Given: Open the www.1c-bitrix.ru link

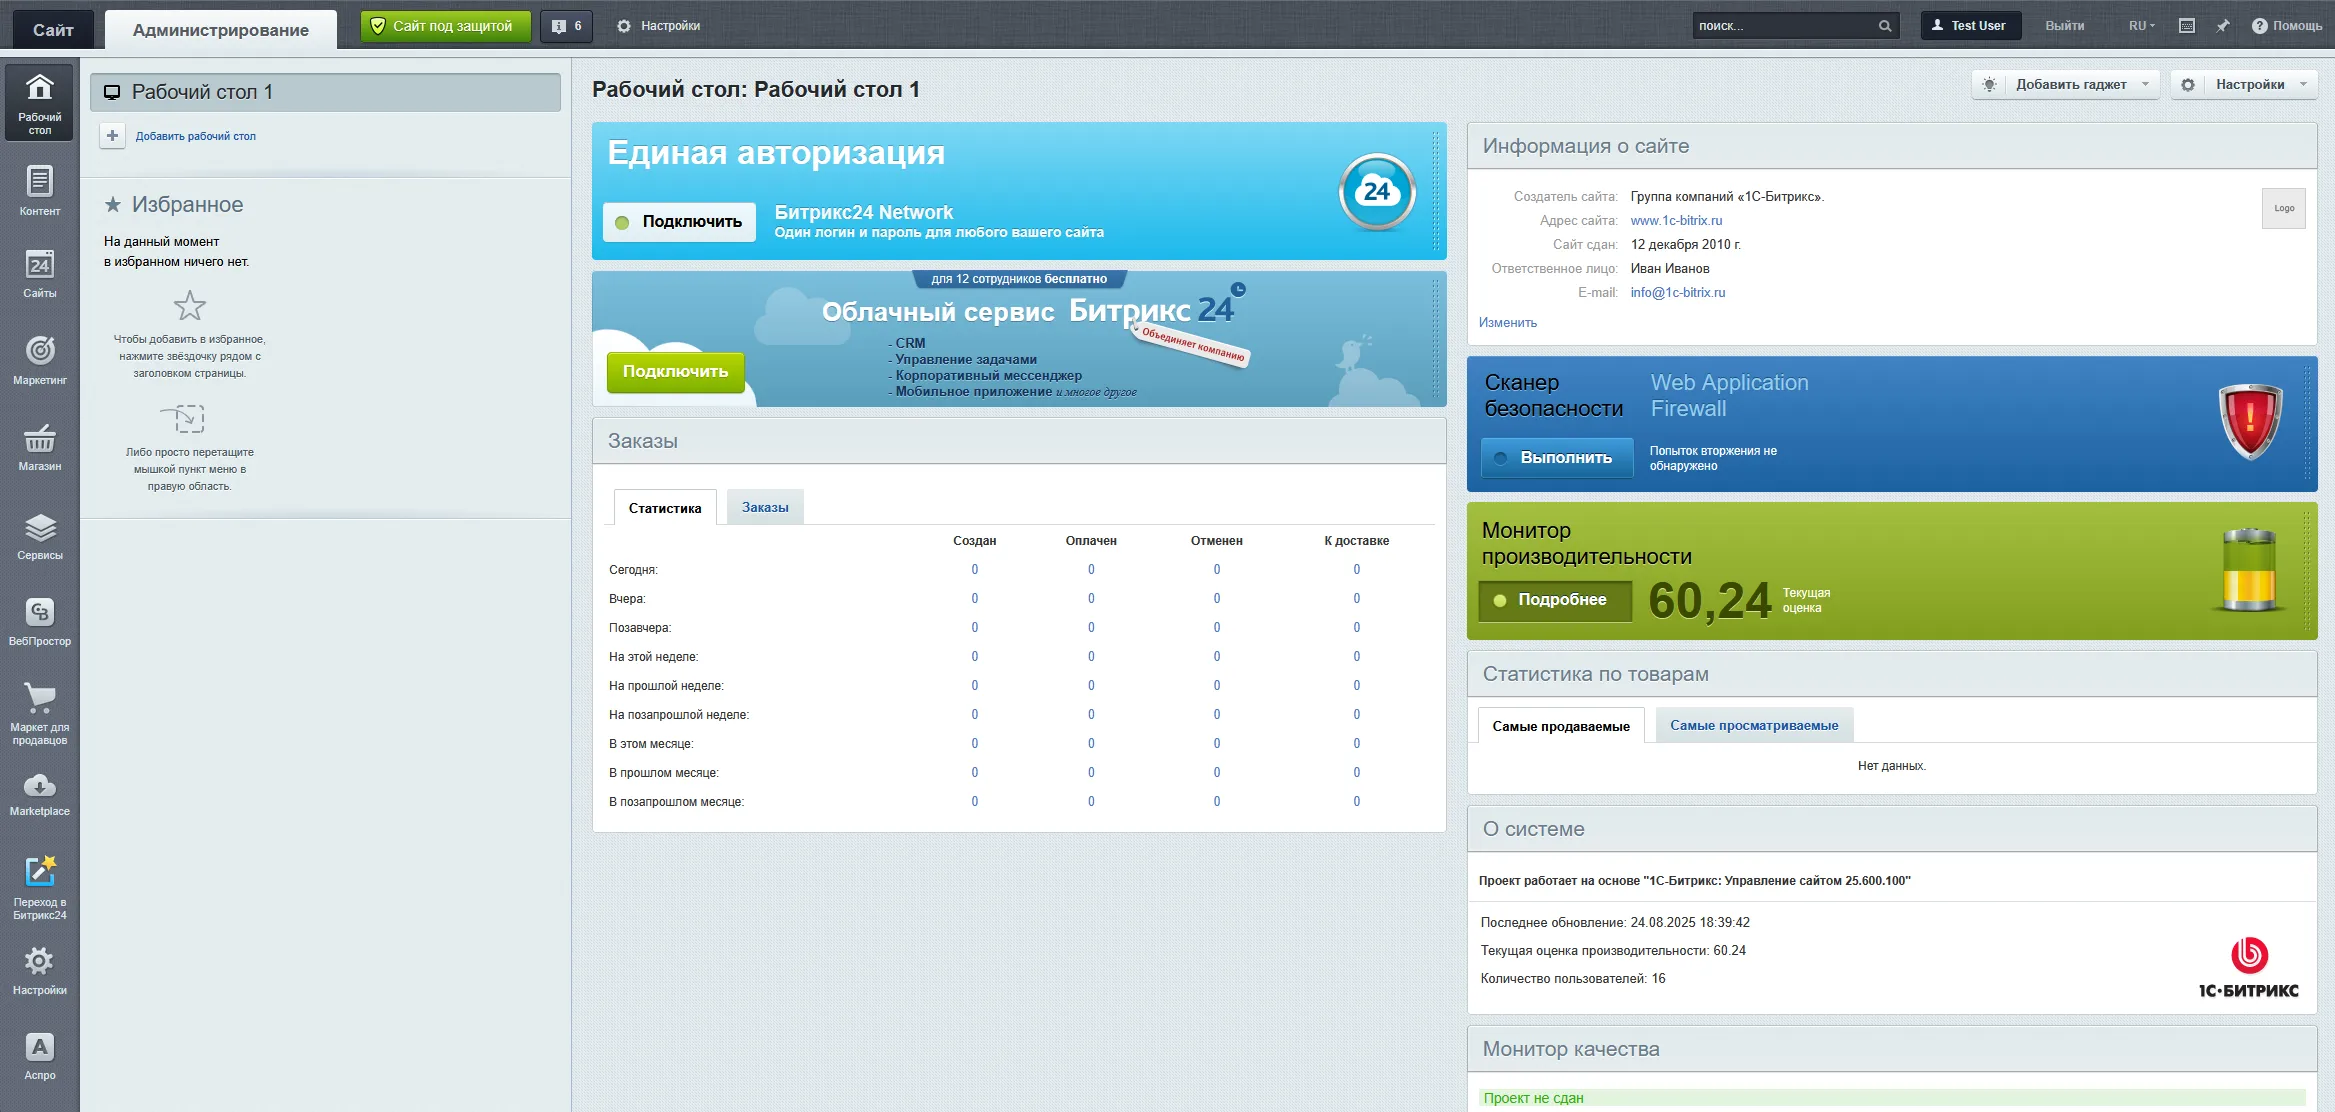Looking at the screenshot, I should pos(1676,221).
